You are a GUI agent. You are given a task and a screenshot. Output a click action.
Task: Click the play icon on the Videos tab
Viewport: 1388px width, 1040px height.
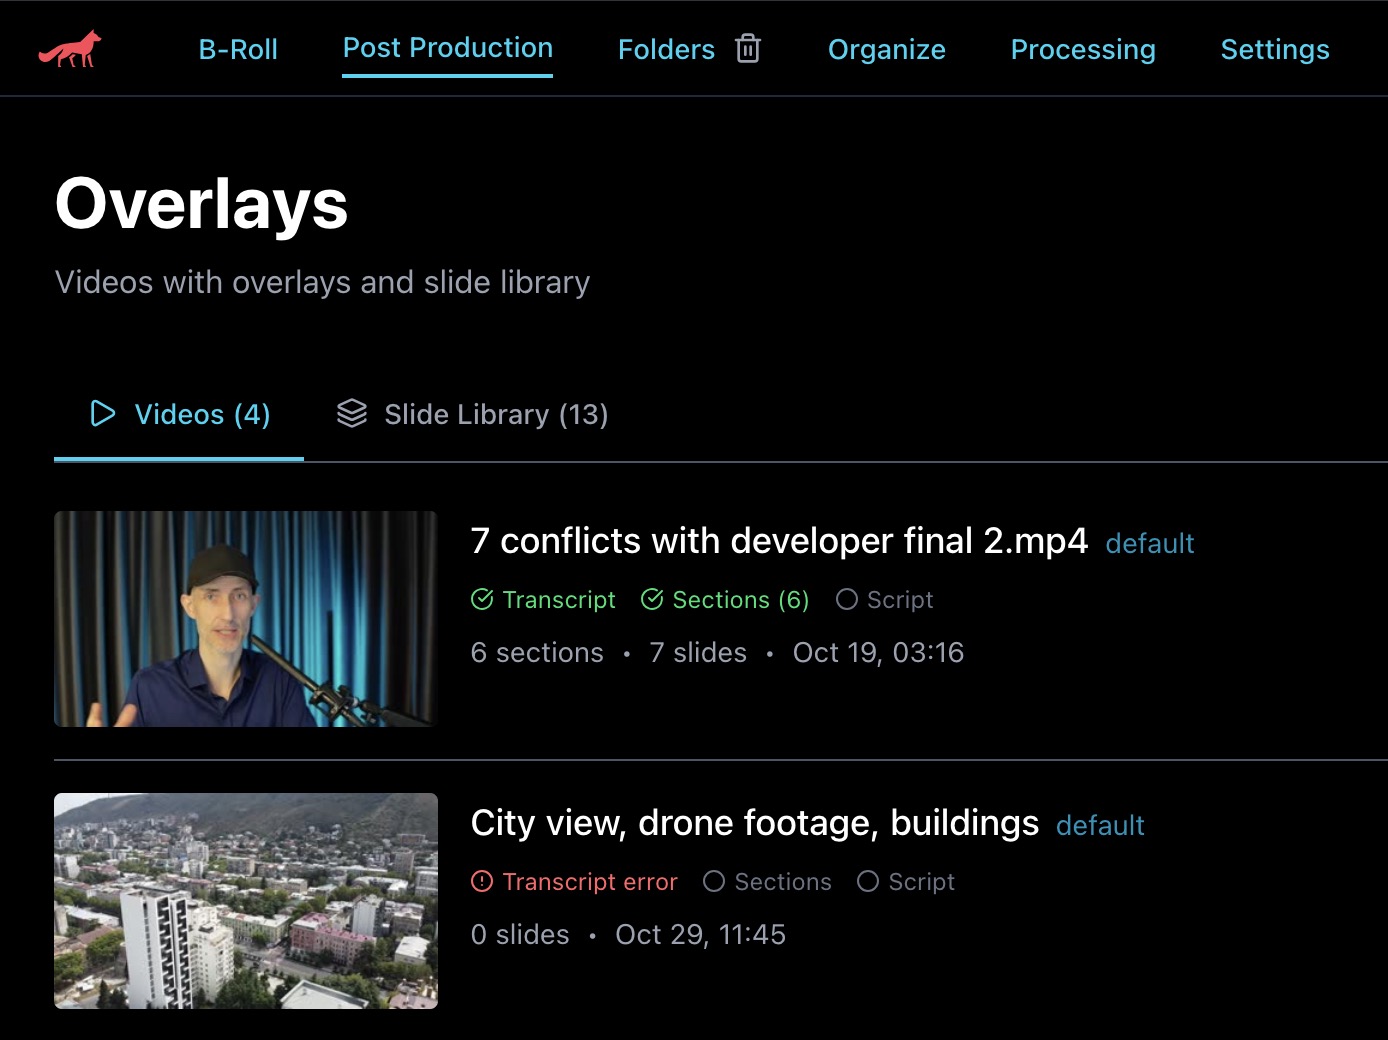pyautogui.click(x=102, y=414)
